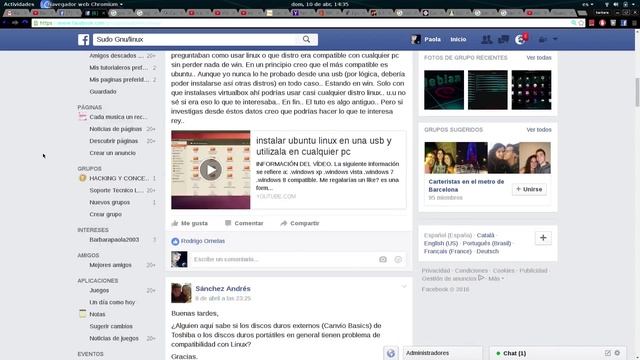Click Sugerir cambios

point(111,327)
